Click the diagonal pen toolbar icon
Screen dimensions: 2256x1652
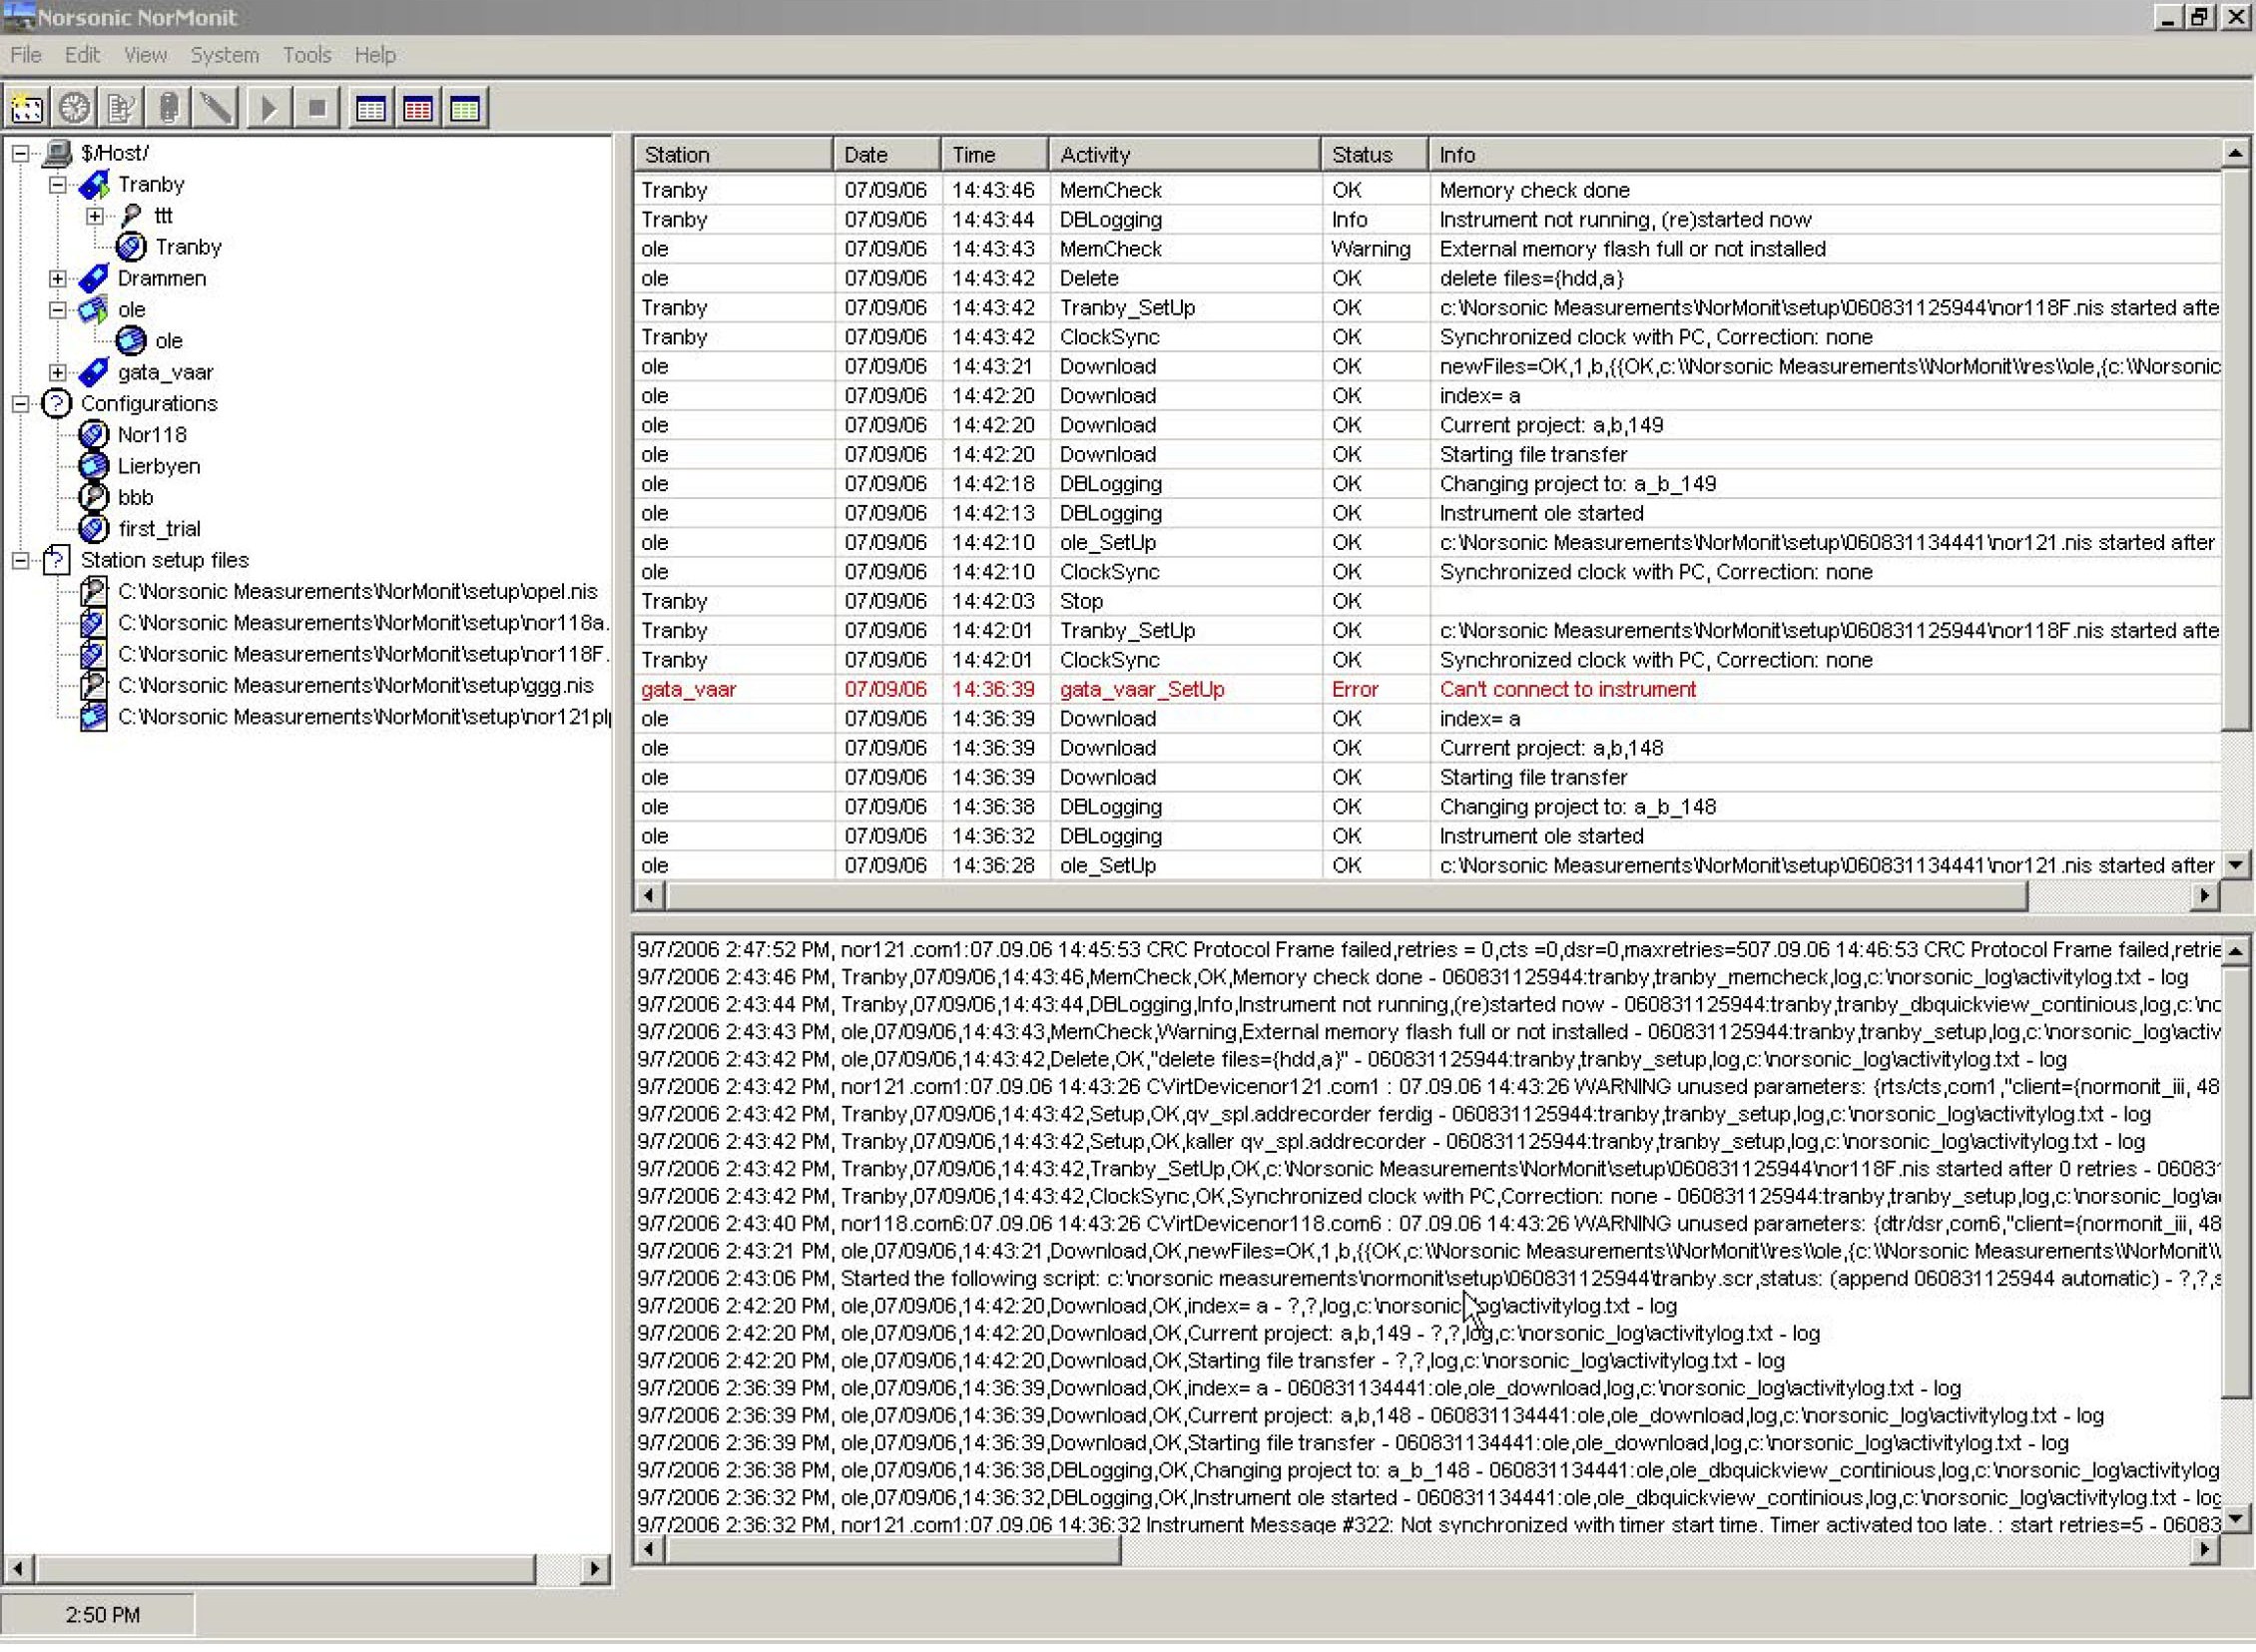point(216,108)
